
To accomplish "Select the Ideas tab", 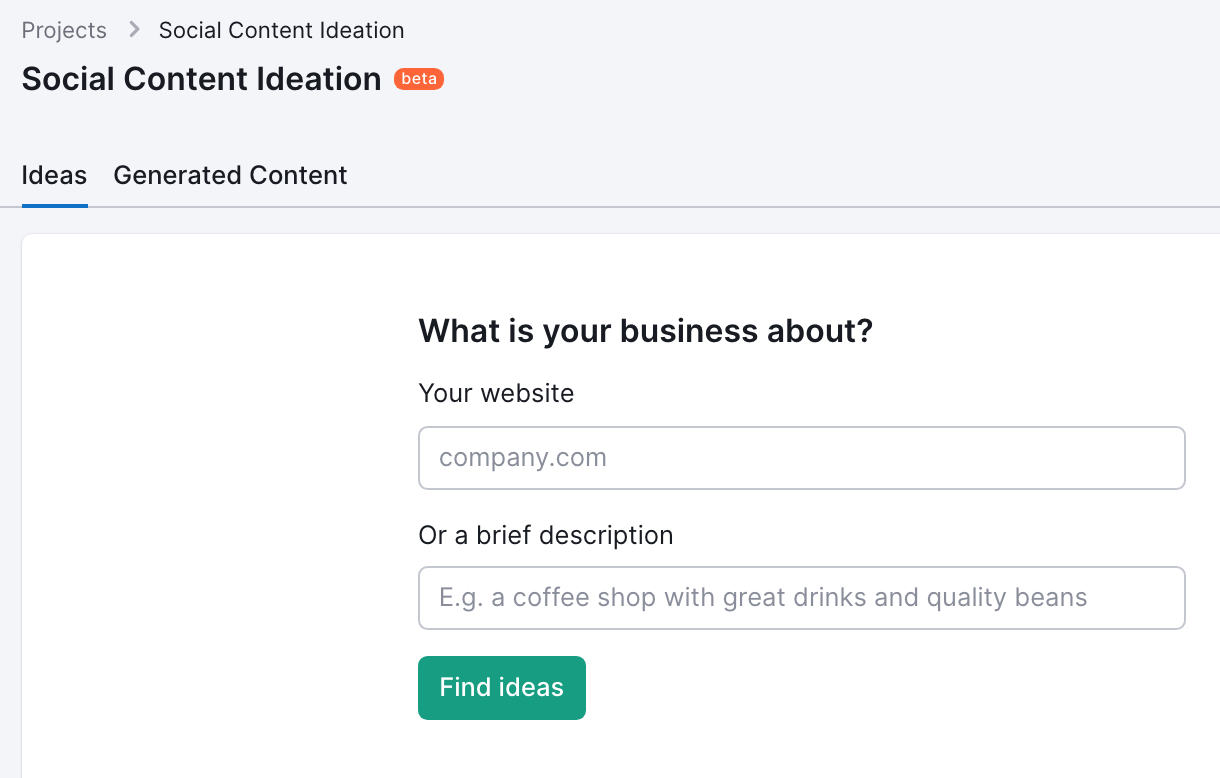I will tap(54, 175).
